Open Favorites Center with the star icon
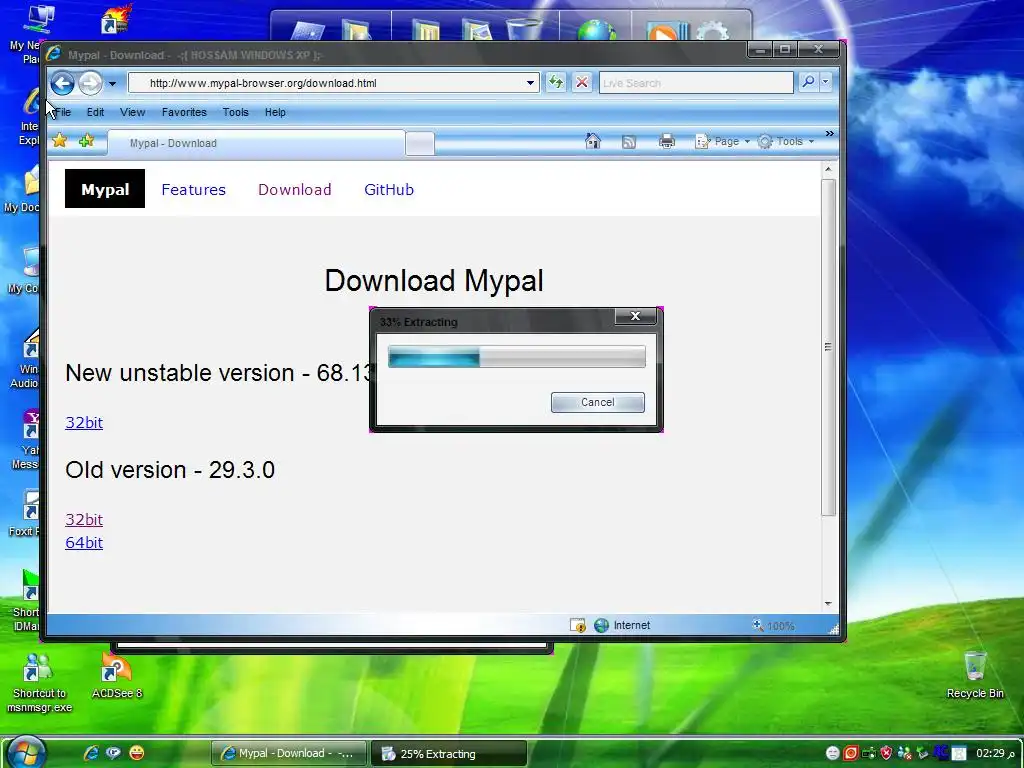Screen dimensions: 1024x768 (59, 140)
